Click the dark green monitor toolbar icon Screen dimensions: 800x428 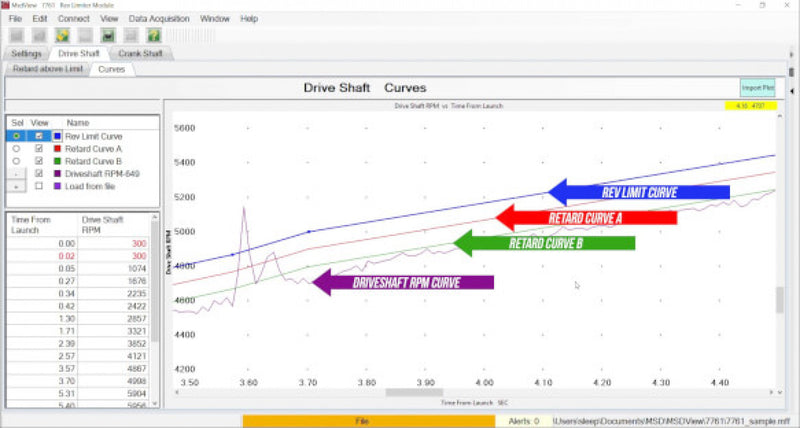tap(108, 35)
